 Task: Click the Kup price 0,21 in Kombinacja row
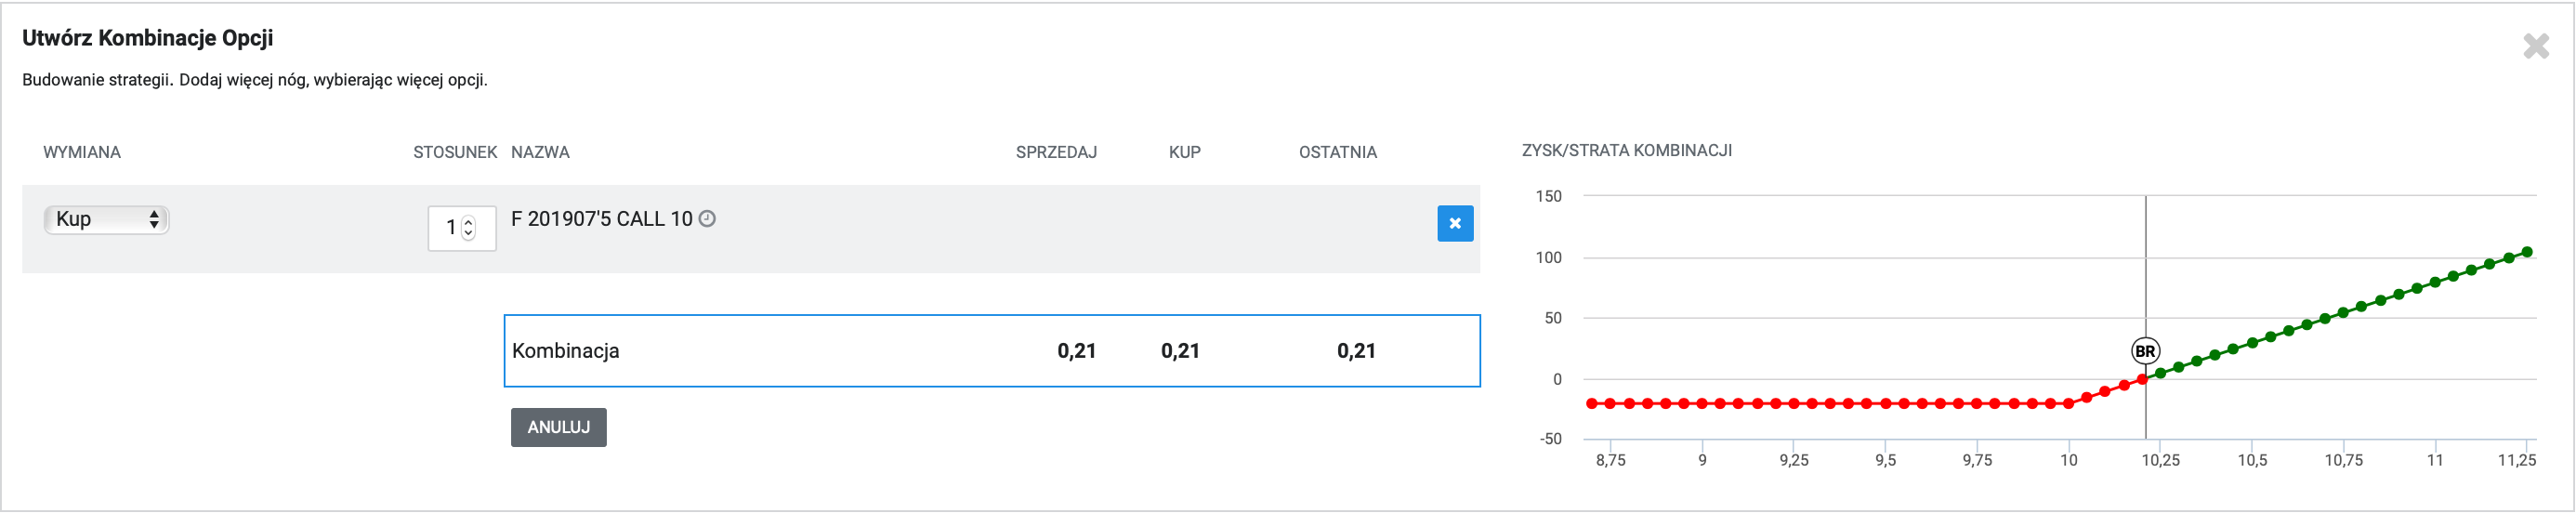coord(1180,351)
